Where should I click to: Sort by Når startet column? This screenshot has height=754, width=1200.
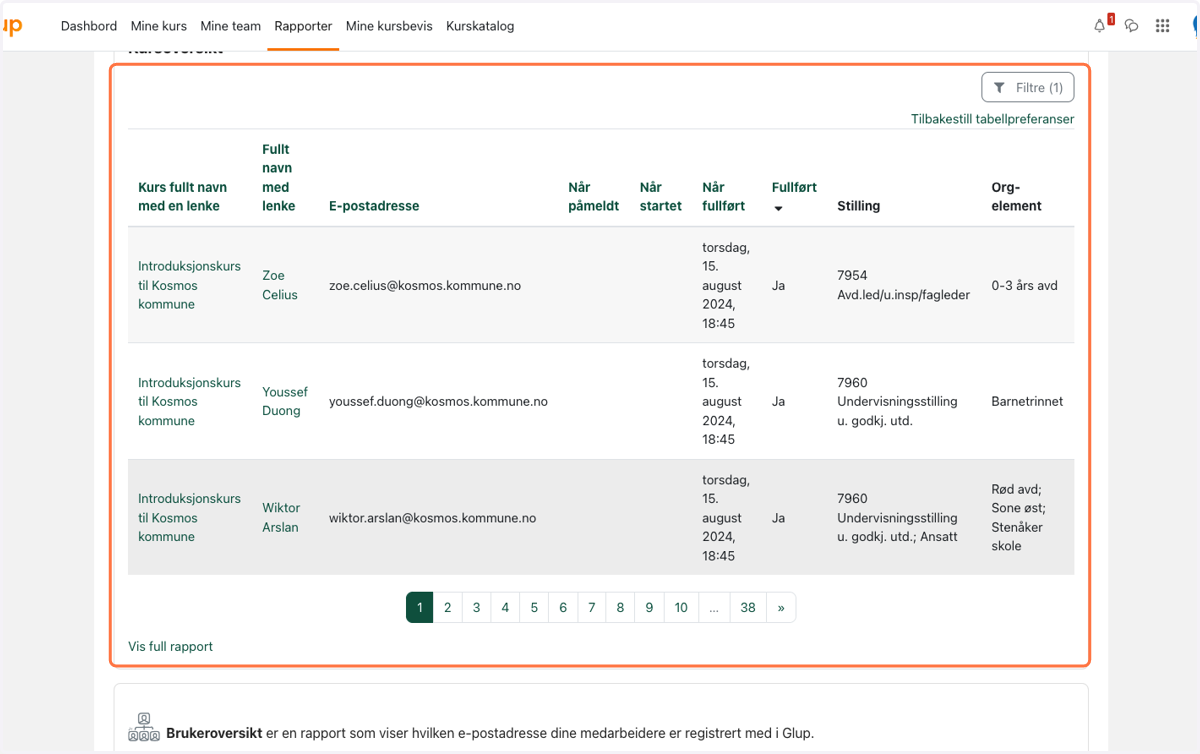tap(660, 197)
